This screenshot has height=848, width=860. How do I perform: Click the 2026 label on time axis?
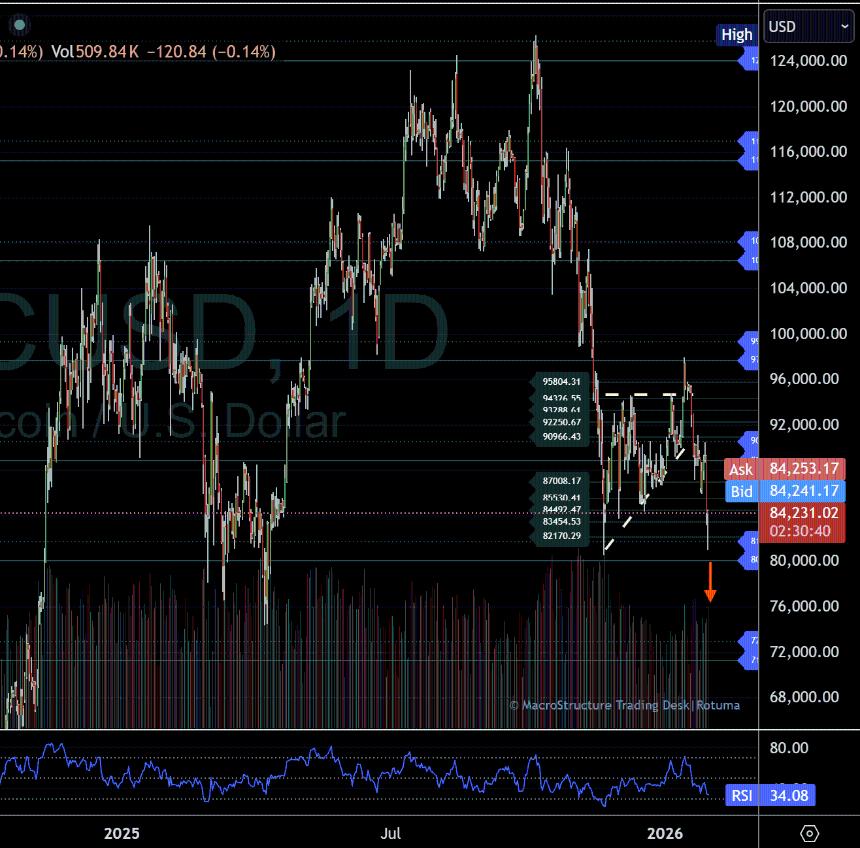point(665,833)
